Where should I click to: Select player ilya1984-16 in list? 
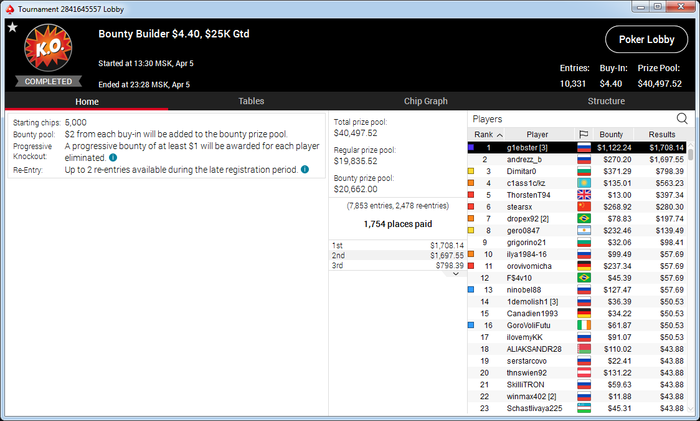[x=577, y=254]
